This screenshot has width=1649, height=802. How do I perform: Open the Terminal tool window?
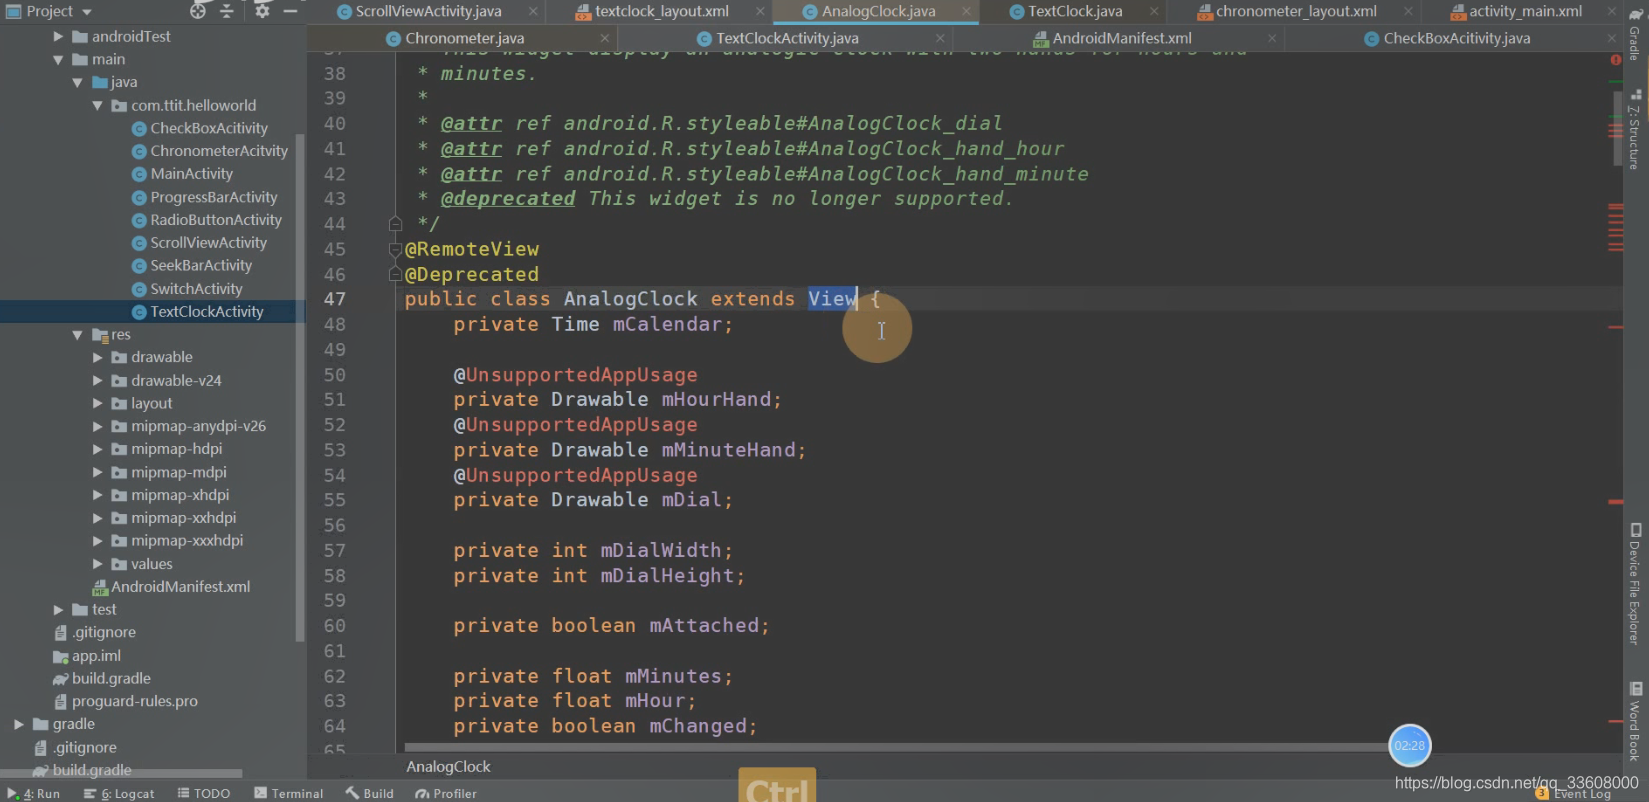click(x=289, y=793)
